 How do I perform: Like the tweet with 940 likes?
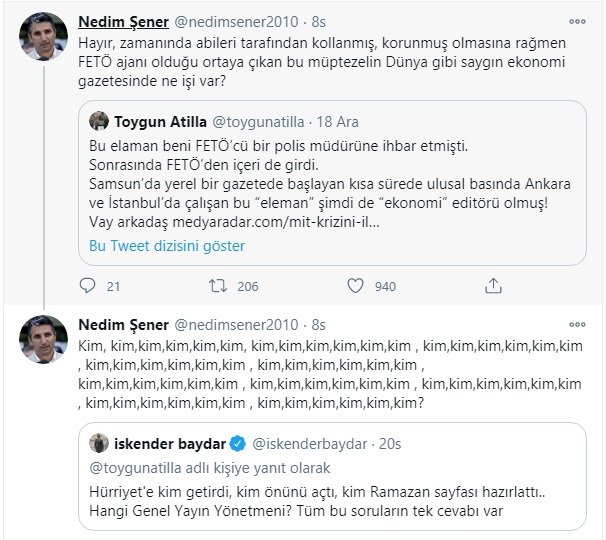click(355, 286)
